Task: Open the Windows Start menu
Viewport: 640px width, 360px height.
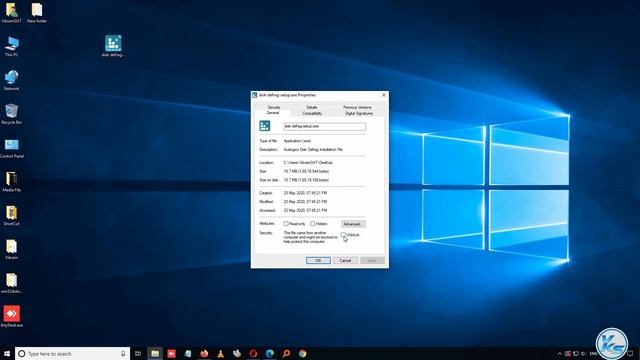Action: 7,353
